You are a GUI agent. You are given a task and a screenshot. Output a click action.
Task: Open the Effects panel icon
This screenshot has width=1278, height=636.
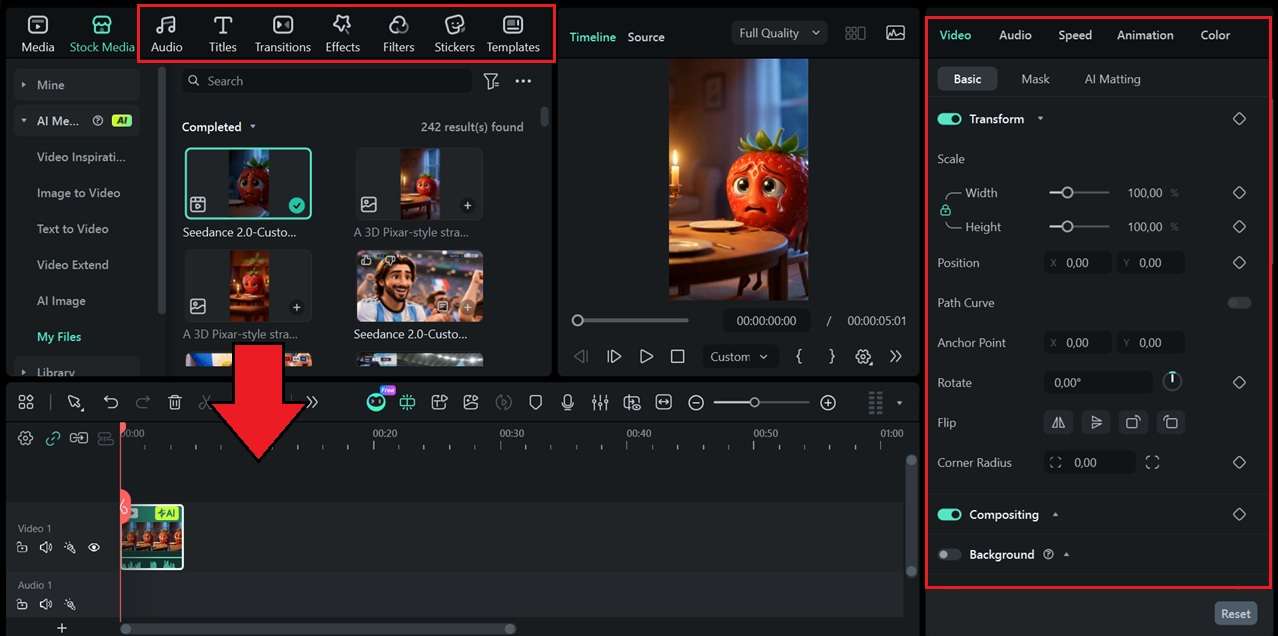342,25
